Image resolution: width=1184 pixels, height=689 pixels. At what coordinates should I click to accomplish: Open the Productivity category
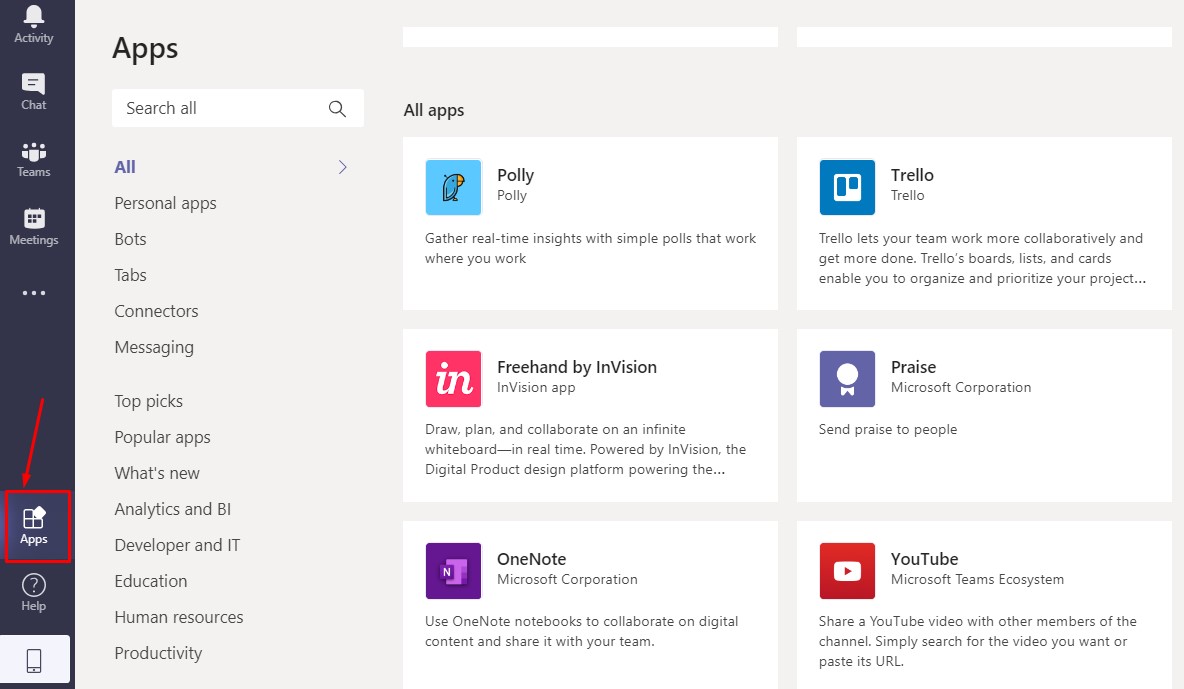pyautogui.click(x=159, y=653)
